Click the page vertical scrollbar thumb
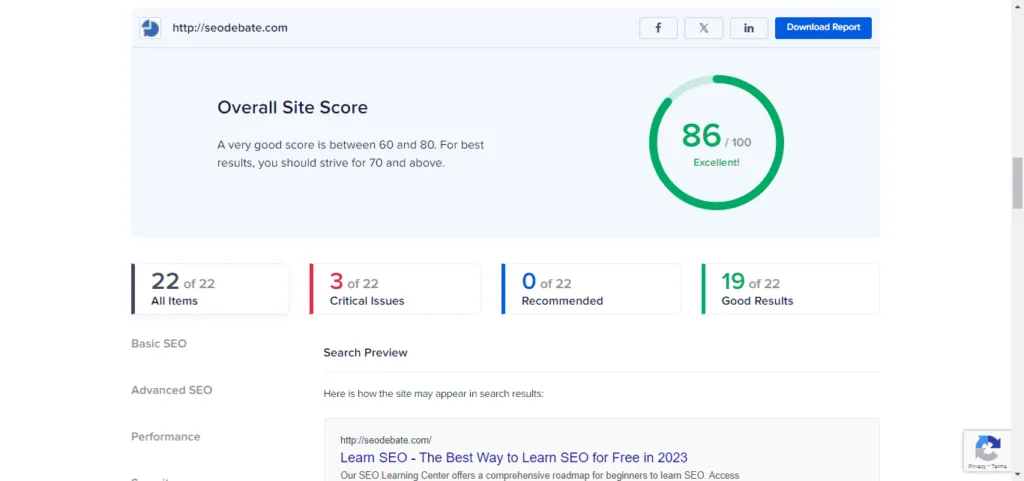Image resolution: width=1024 pixels, height=481 pixels. pos(1017,183)
